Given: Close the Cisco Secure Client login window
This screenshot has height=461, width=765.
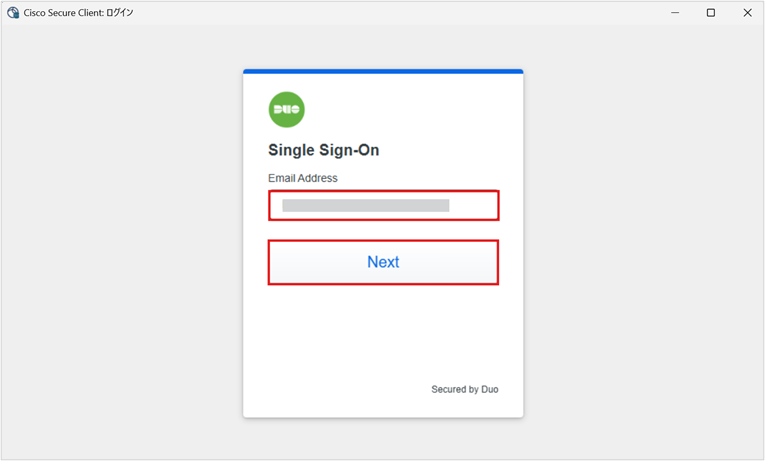Looking at the screenshot, I should click(x=747, y=13).
